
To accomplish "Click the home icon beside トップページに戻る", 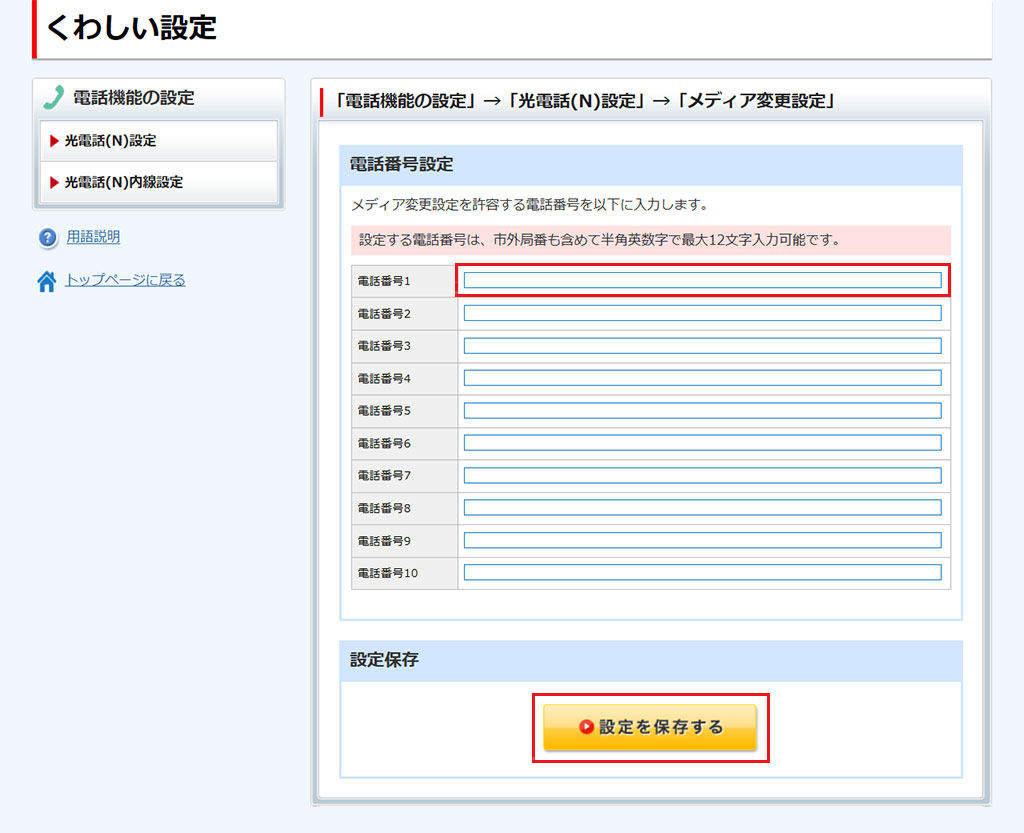I will click(47, 282).
